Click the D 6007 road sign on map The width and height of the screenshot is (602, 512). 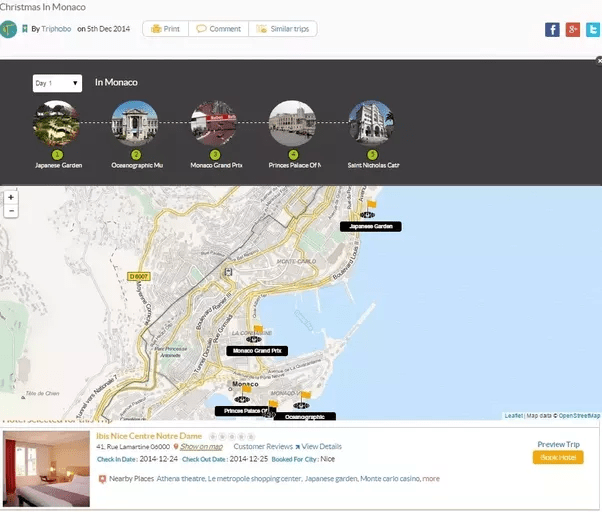[x=139, y=276]
